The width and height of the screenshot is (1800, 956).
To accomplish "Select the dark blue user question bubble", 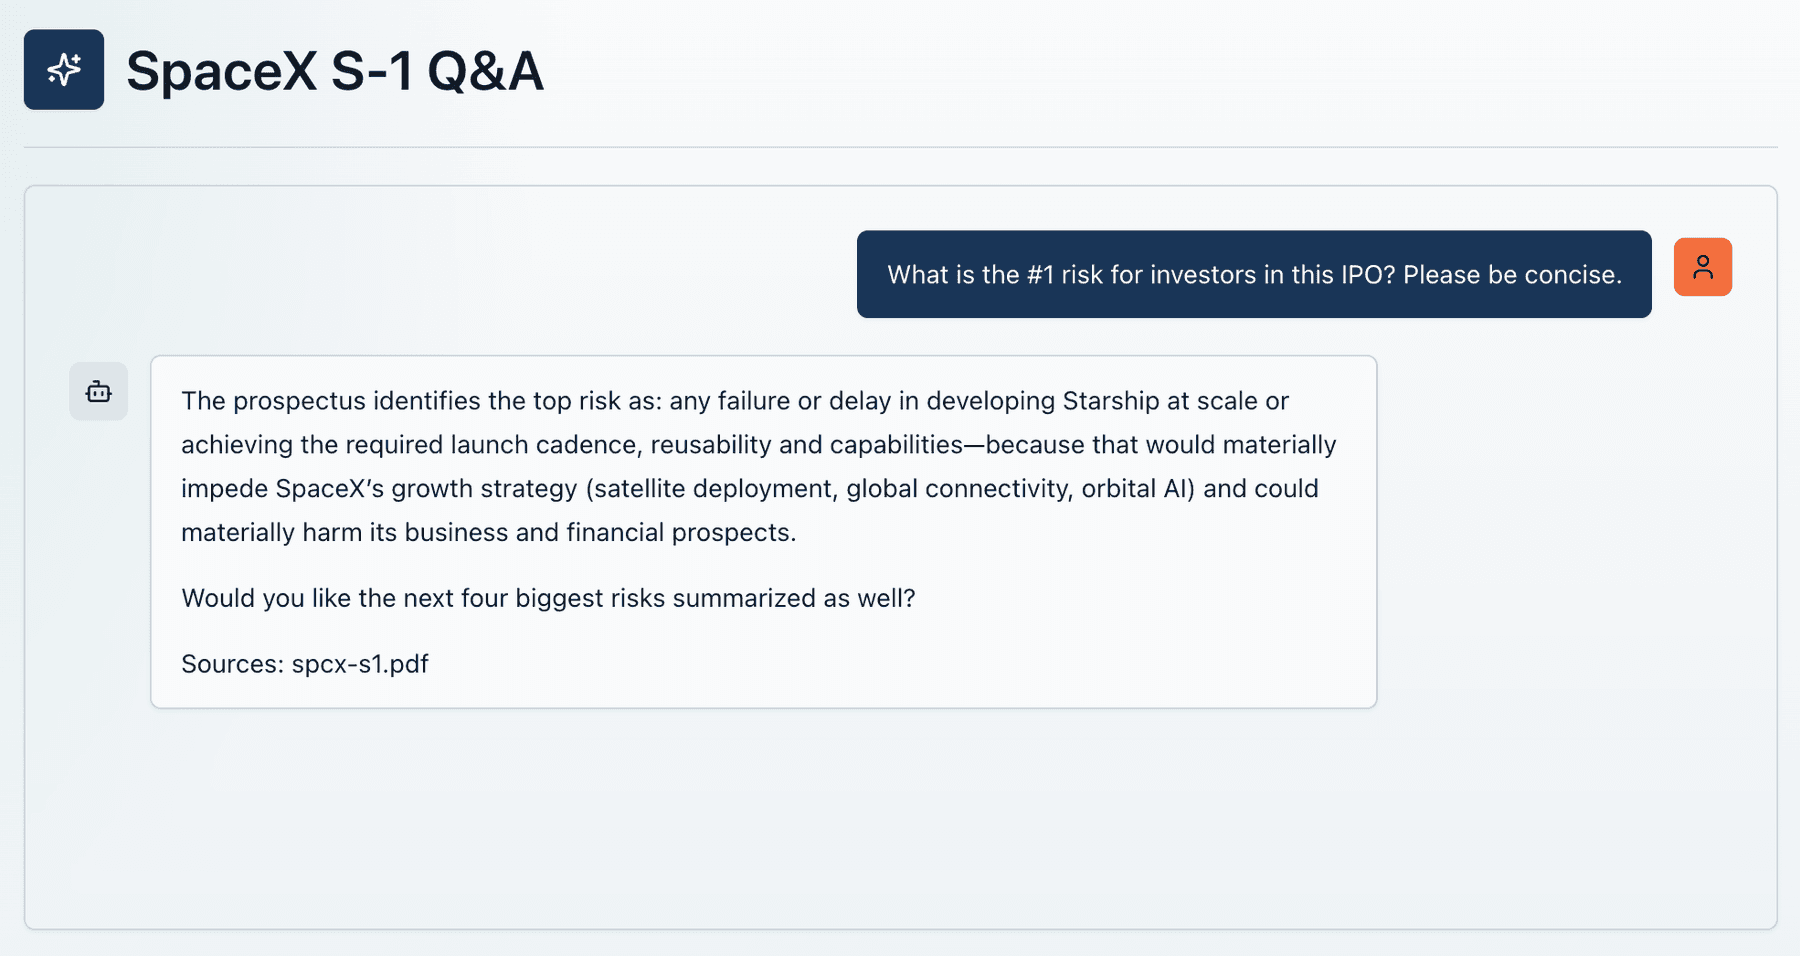I will click(1254, 274).
